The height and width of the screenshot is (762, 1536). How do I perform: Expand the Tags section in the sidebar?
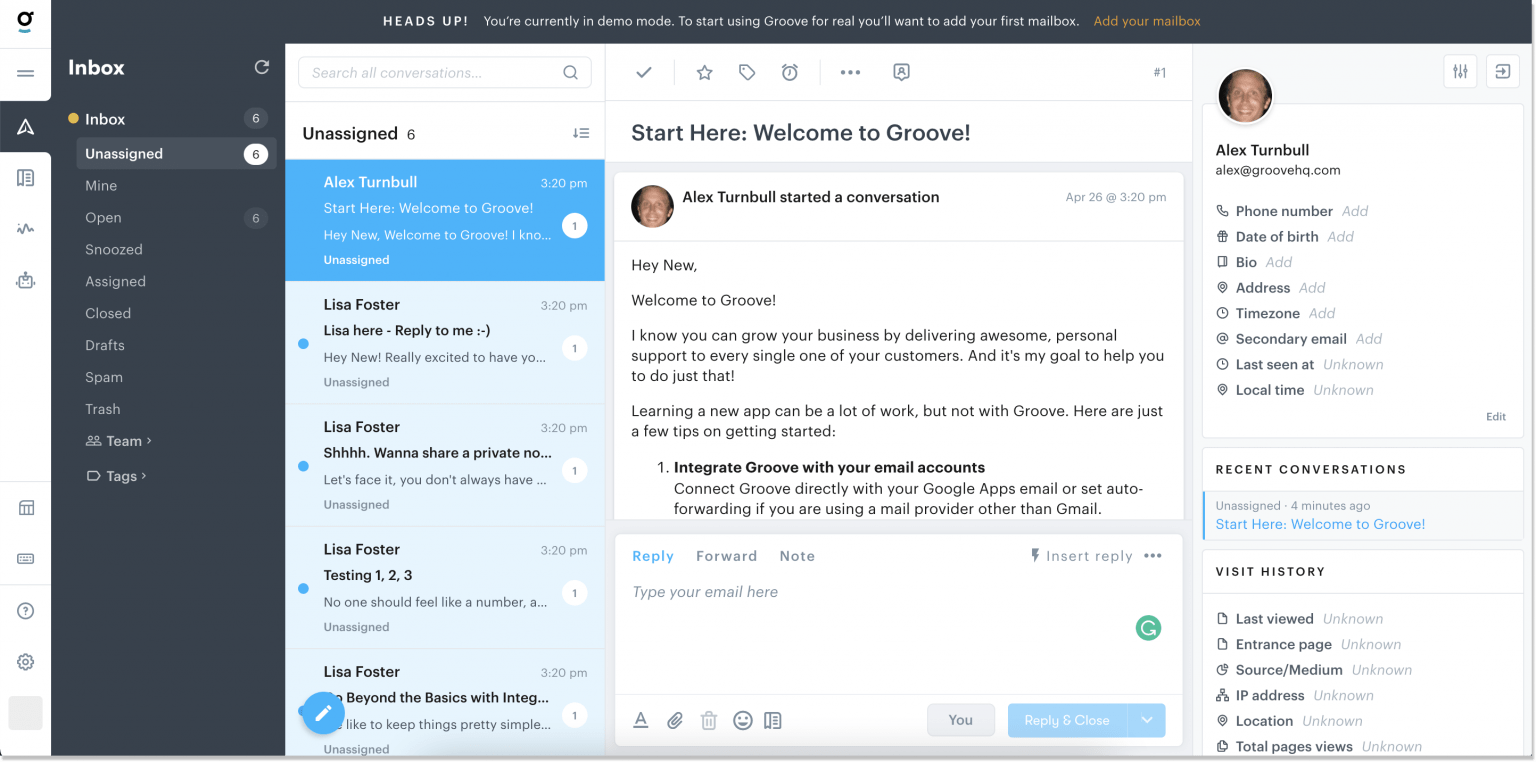116,476
